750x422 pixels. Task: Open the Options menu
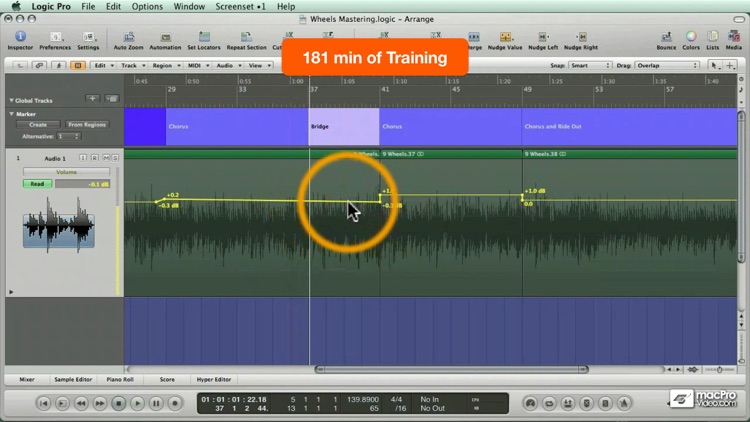(147, 6)
